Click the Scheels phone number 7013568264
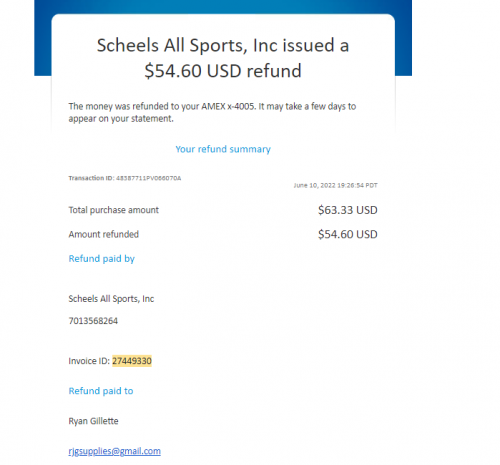Screen dimensions: 500x465 (x=93, y=321)
